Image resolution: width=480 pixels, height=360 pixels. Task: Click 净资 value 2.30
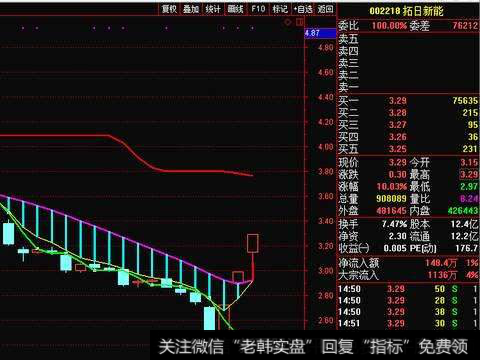point(397,236)
